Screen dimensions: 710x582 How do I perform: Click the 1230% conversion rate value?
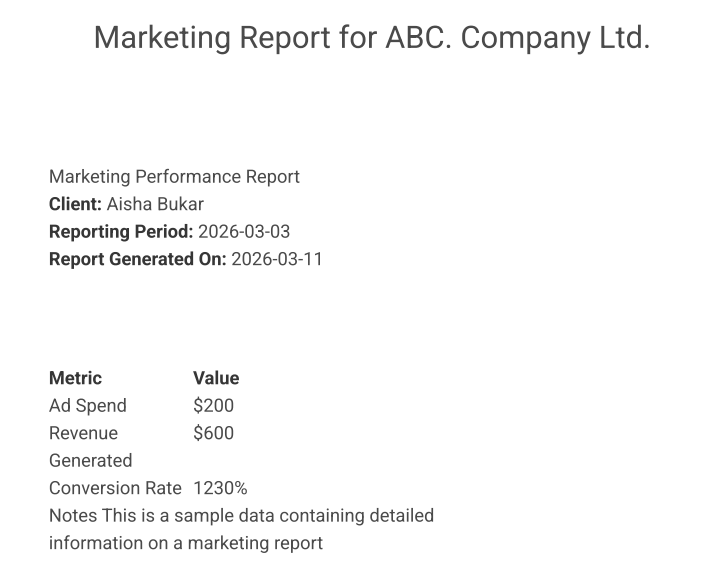pos(220,488)
